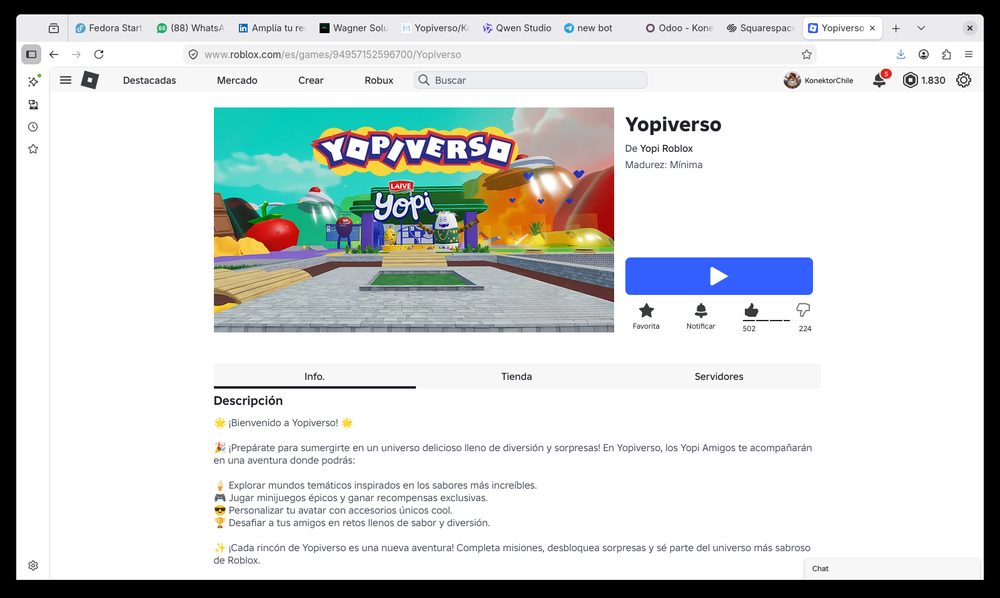The width and height of the screenshot is (1000, 598).
Task: Select the Tienda tab
Action: click(x=517, y=376)
